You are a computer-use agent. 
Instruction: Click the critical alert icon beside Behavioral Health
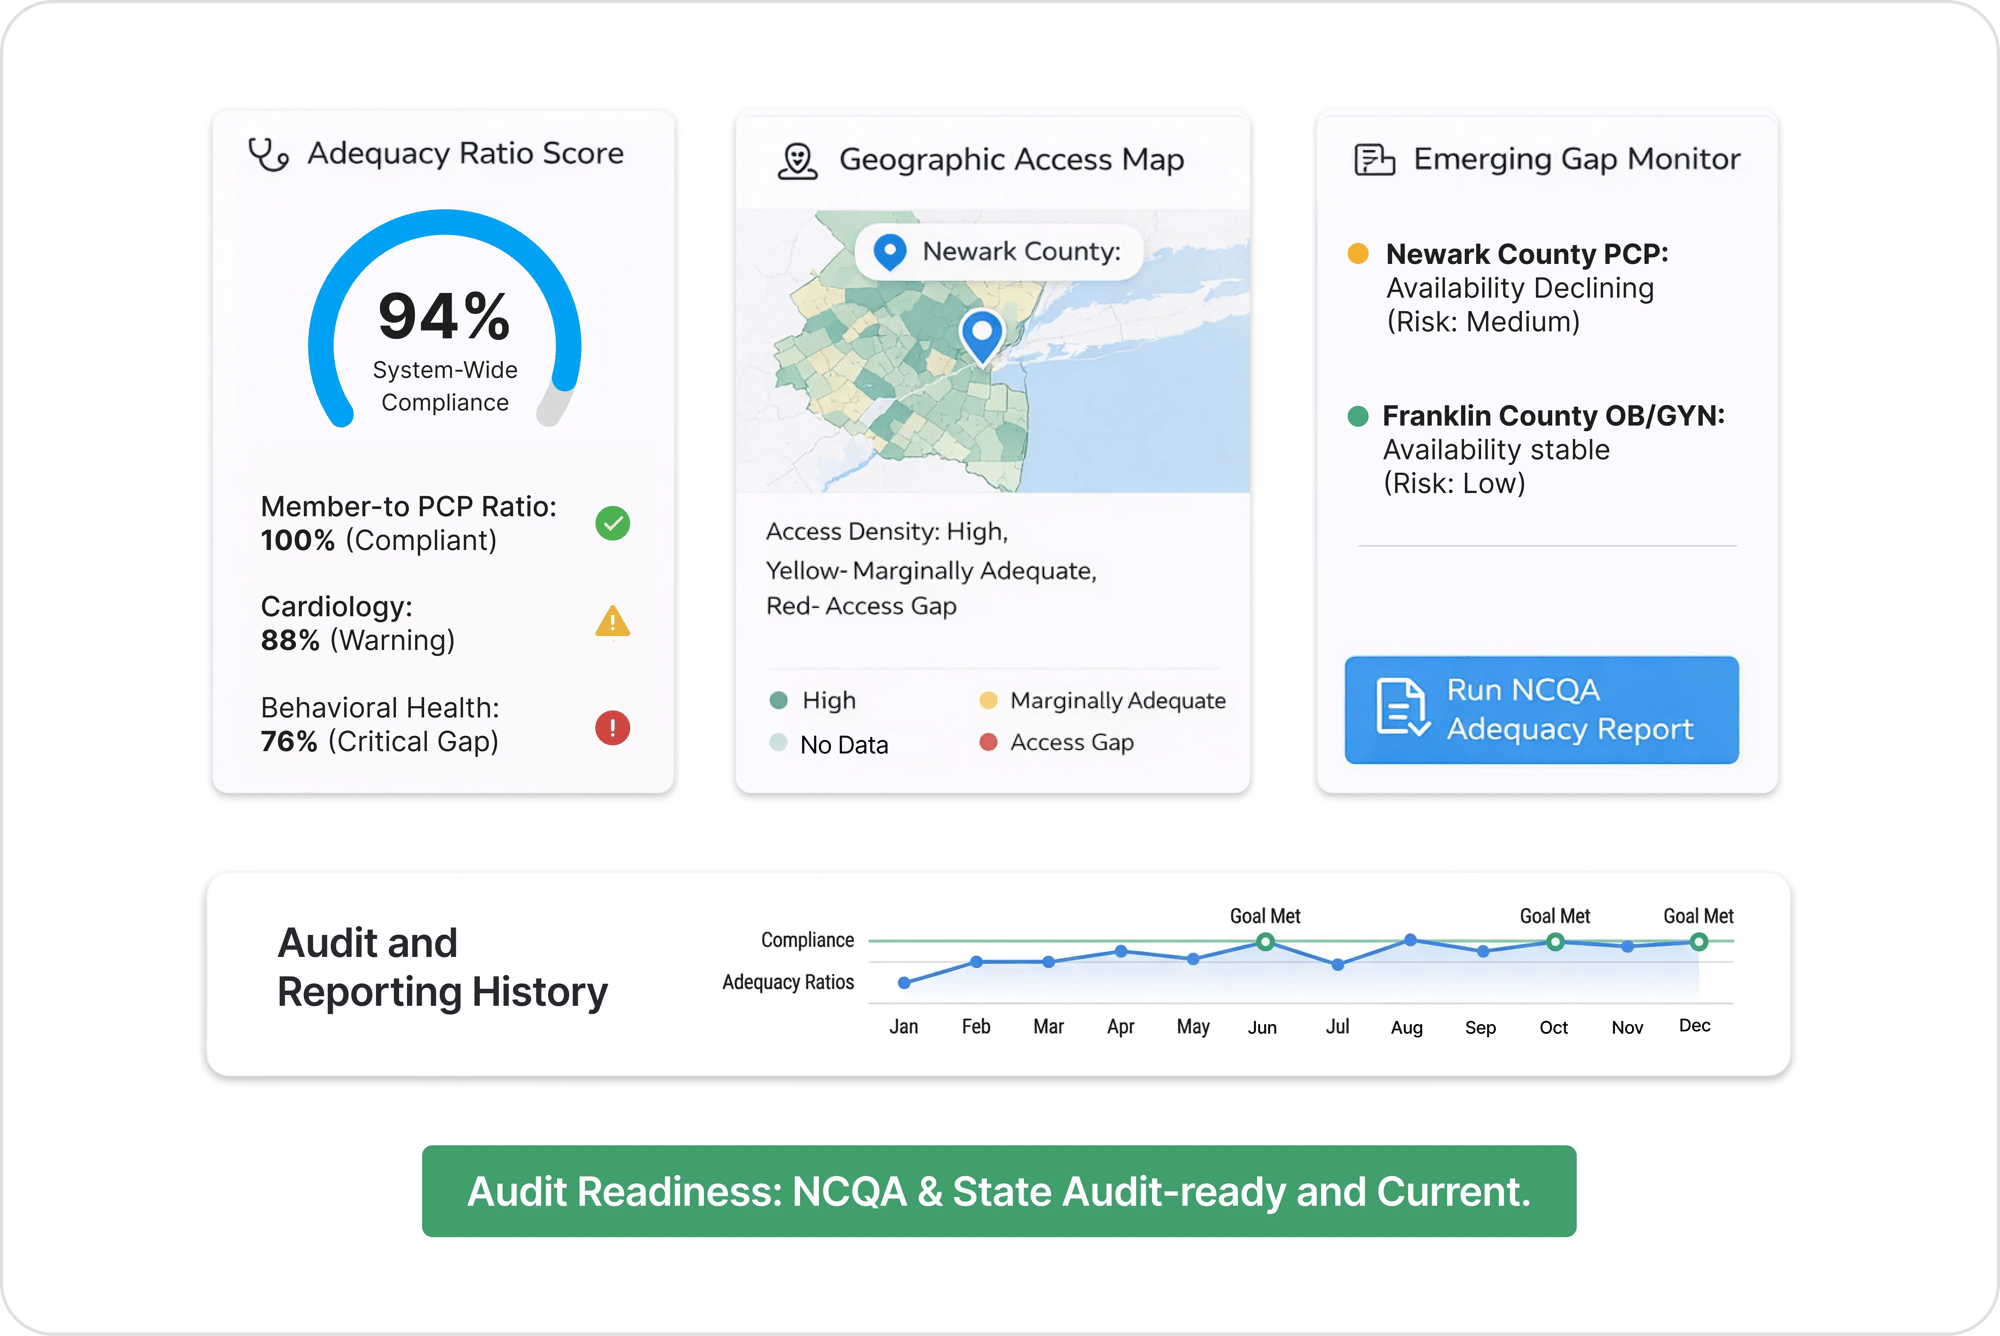tap(611, 729)
